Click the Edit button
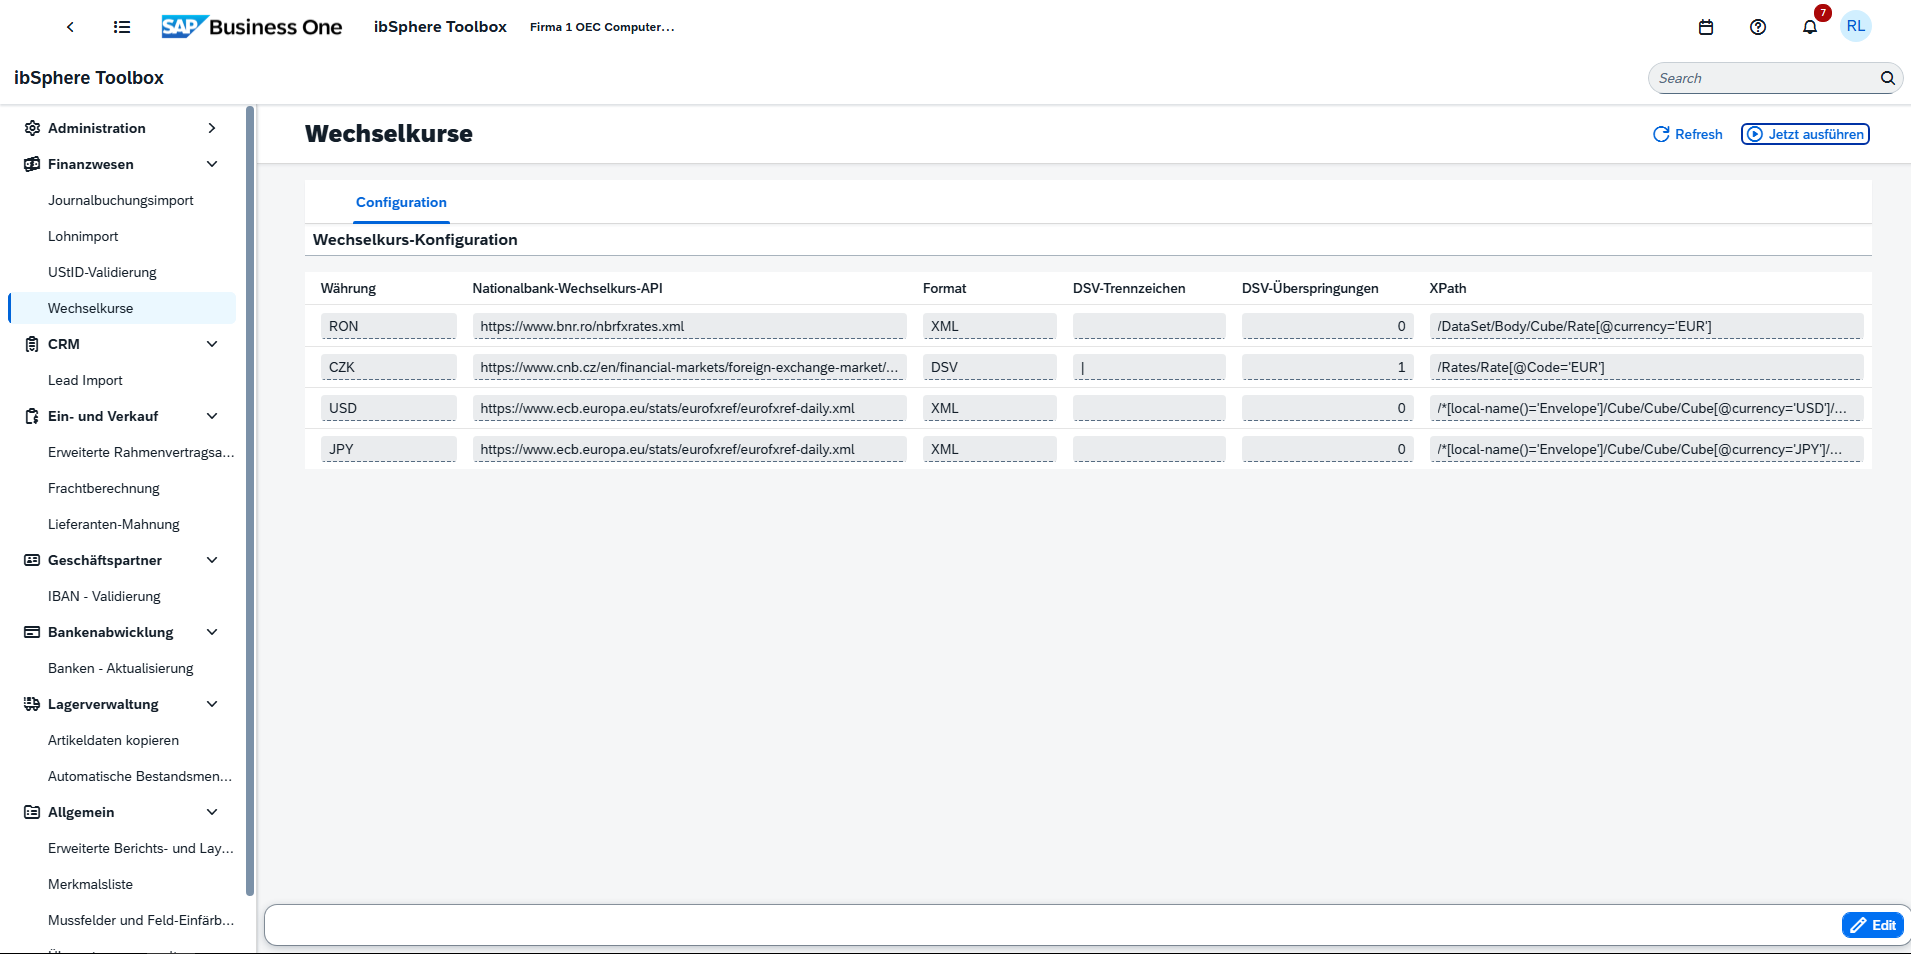The width and height of the screenshot is (1911, 954). [x=1872, y=925]
